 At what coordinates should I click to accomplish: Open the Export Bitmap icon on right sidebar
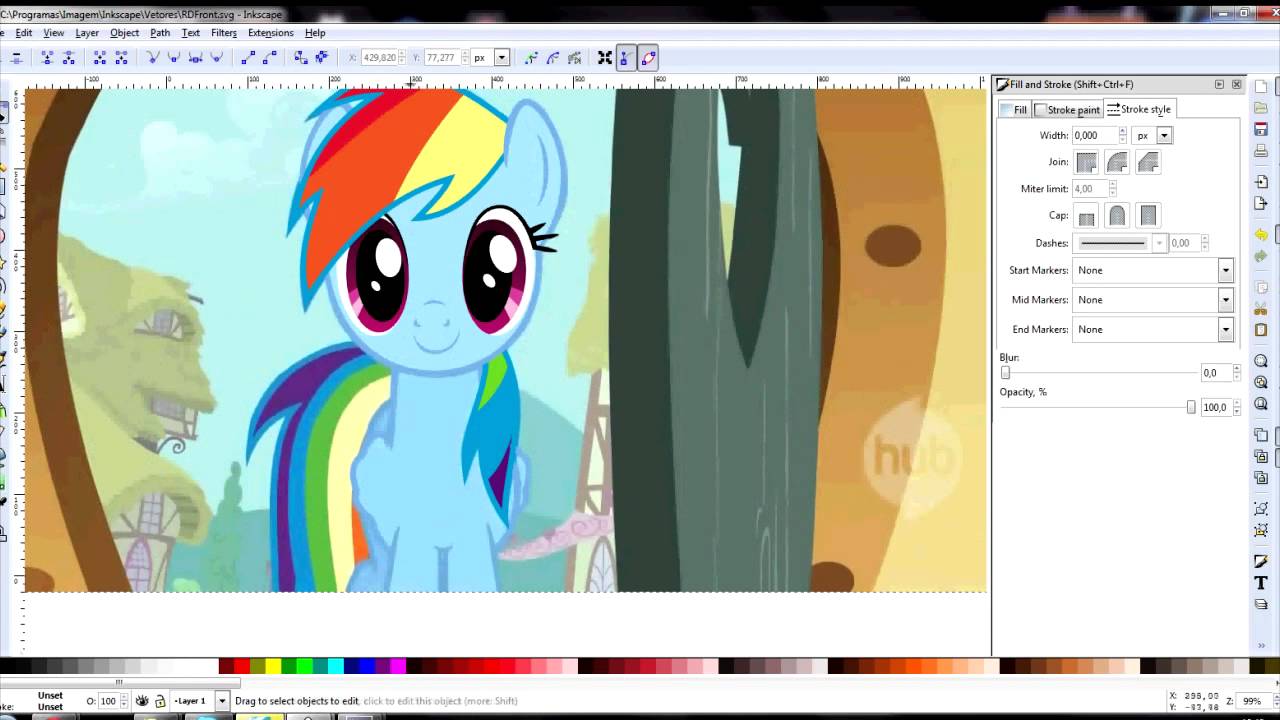click(1260, 201)
